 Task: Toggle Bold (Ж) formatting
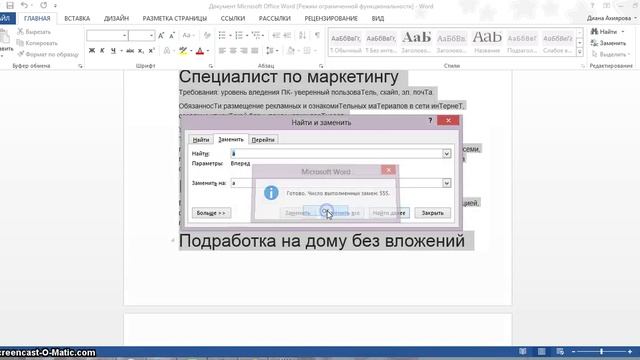point(91,51)
